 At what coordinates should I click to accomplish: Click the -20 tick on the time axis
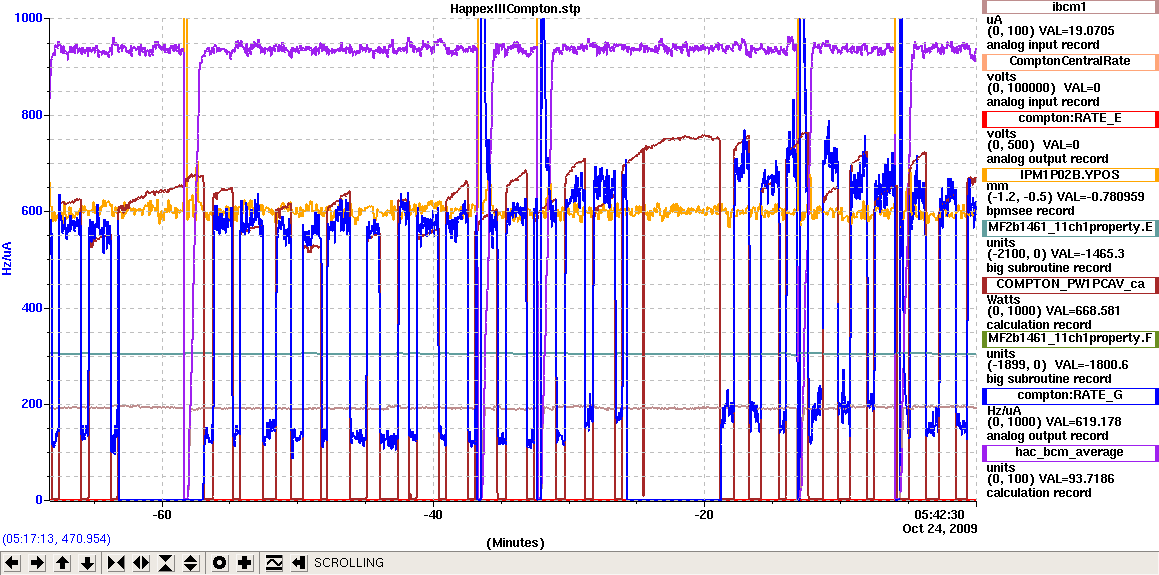pos(704,514)
